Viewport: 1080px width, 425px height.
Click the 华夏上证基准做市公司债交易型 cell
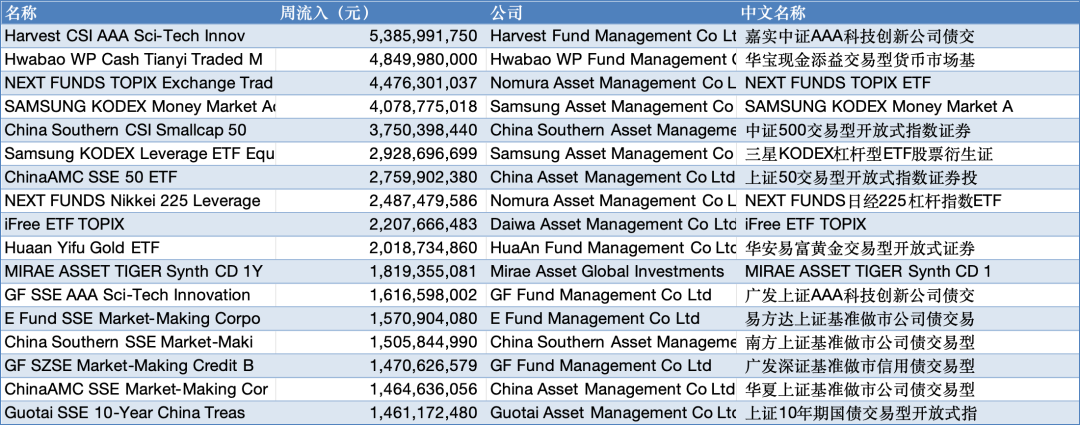(908, 390)
